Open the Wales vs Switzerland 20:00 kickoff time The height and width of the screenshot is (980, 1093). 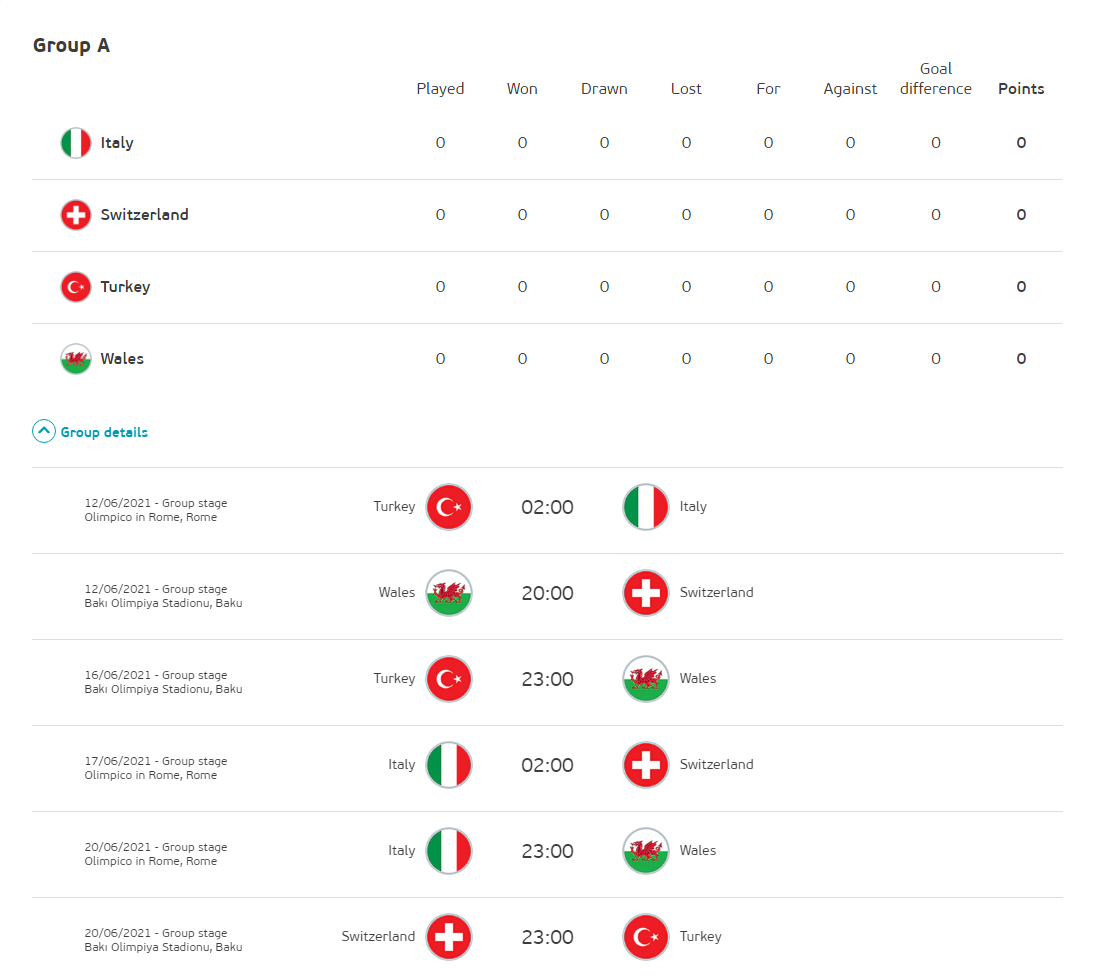click(x=547, y=593)
